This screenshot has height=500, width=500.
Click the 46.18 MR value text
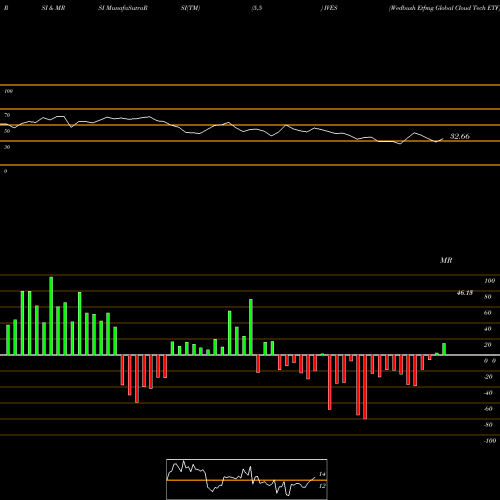465,293
